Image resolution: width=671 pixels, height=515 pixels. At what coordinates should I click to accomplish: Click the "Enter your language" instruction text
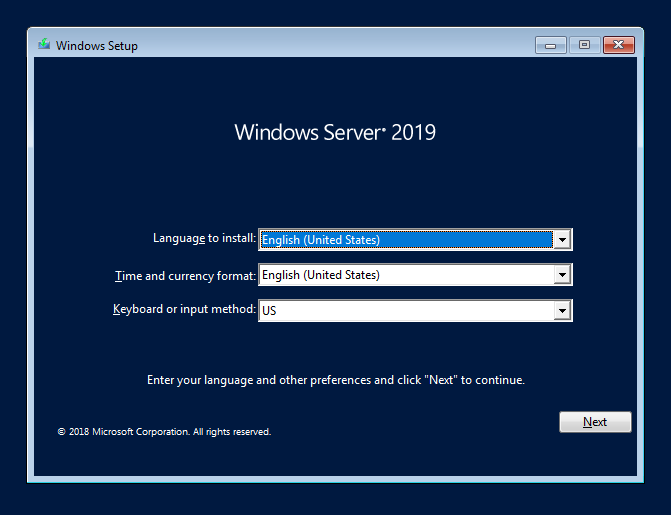coord(335,380)
